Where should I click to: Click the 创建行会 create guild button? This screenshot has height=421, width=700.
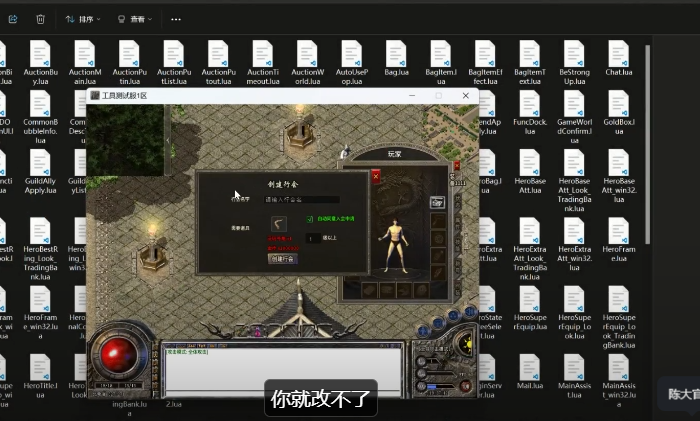tap(282, 257)
